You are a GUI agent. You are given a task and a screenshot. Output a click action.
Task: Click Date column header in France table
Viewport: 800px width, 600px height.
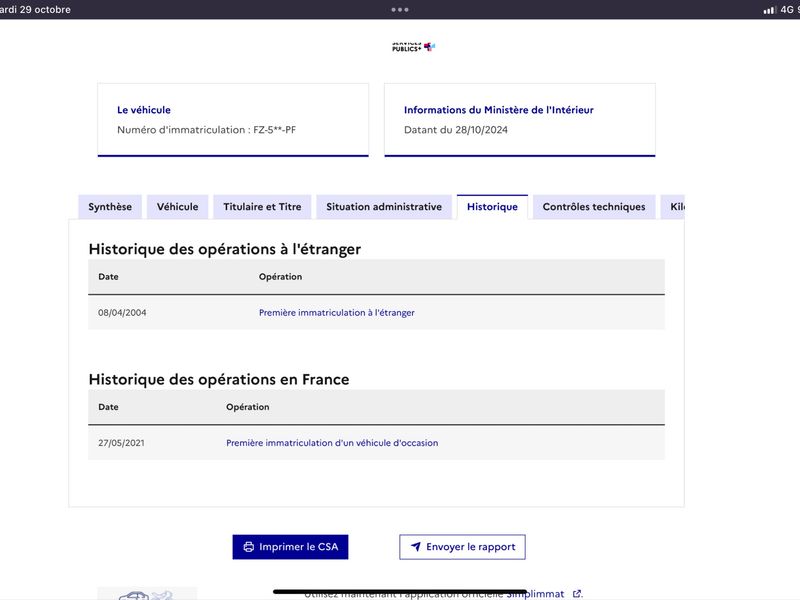(108, 407)
